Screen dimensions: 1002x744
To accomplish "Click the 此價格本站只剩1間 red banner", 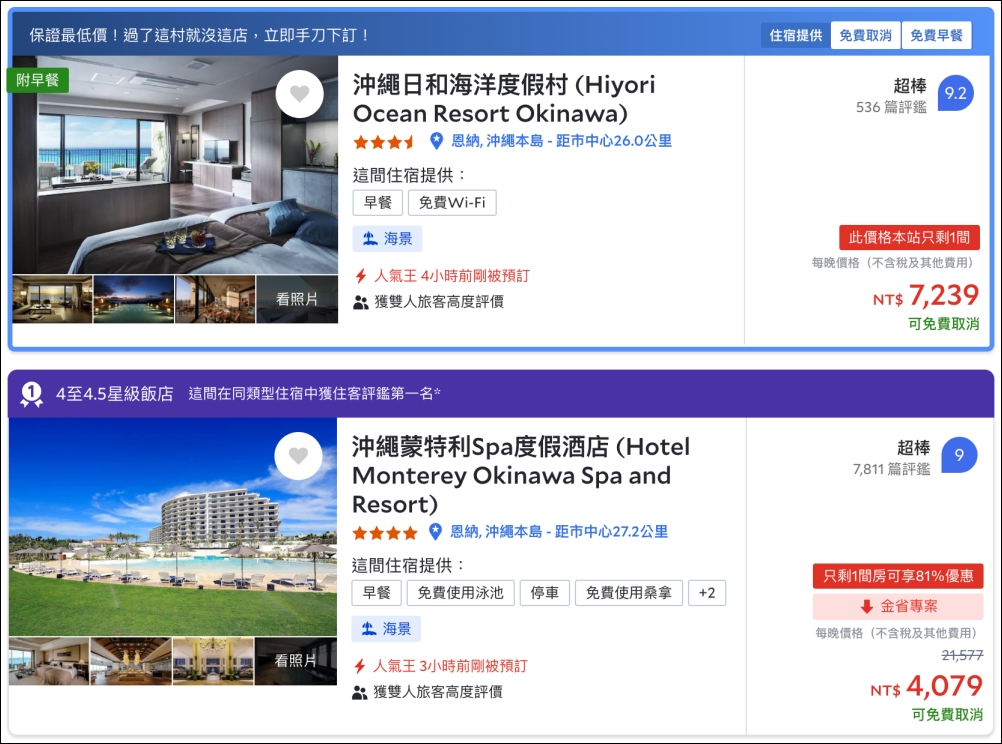I will (x=909, y=238).
